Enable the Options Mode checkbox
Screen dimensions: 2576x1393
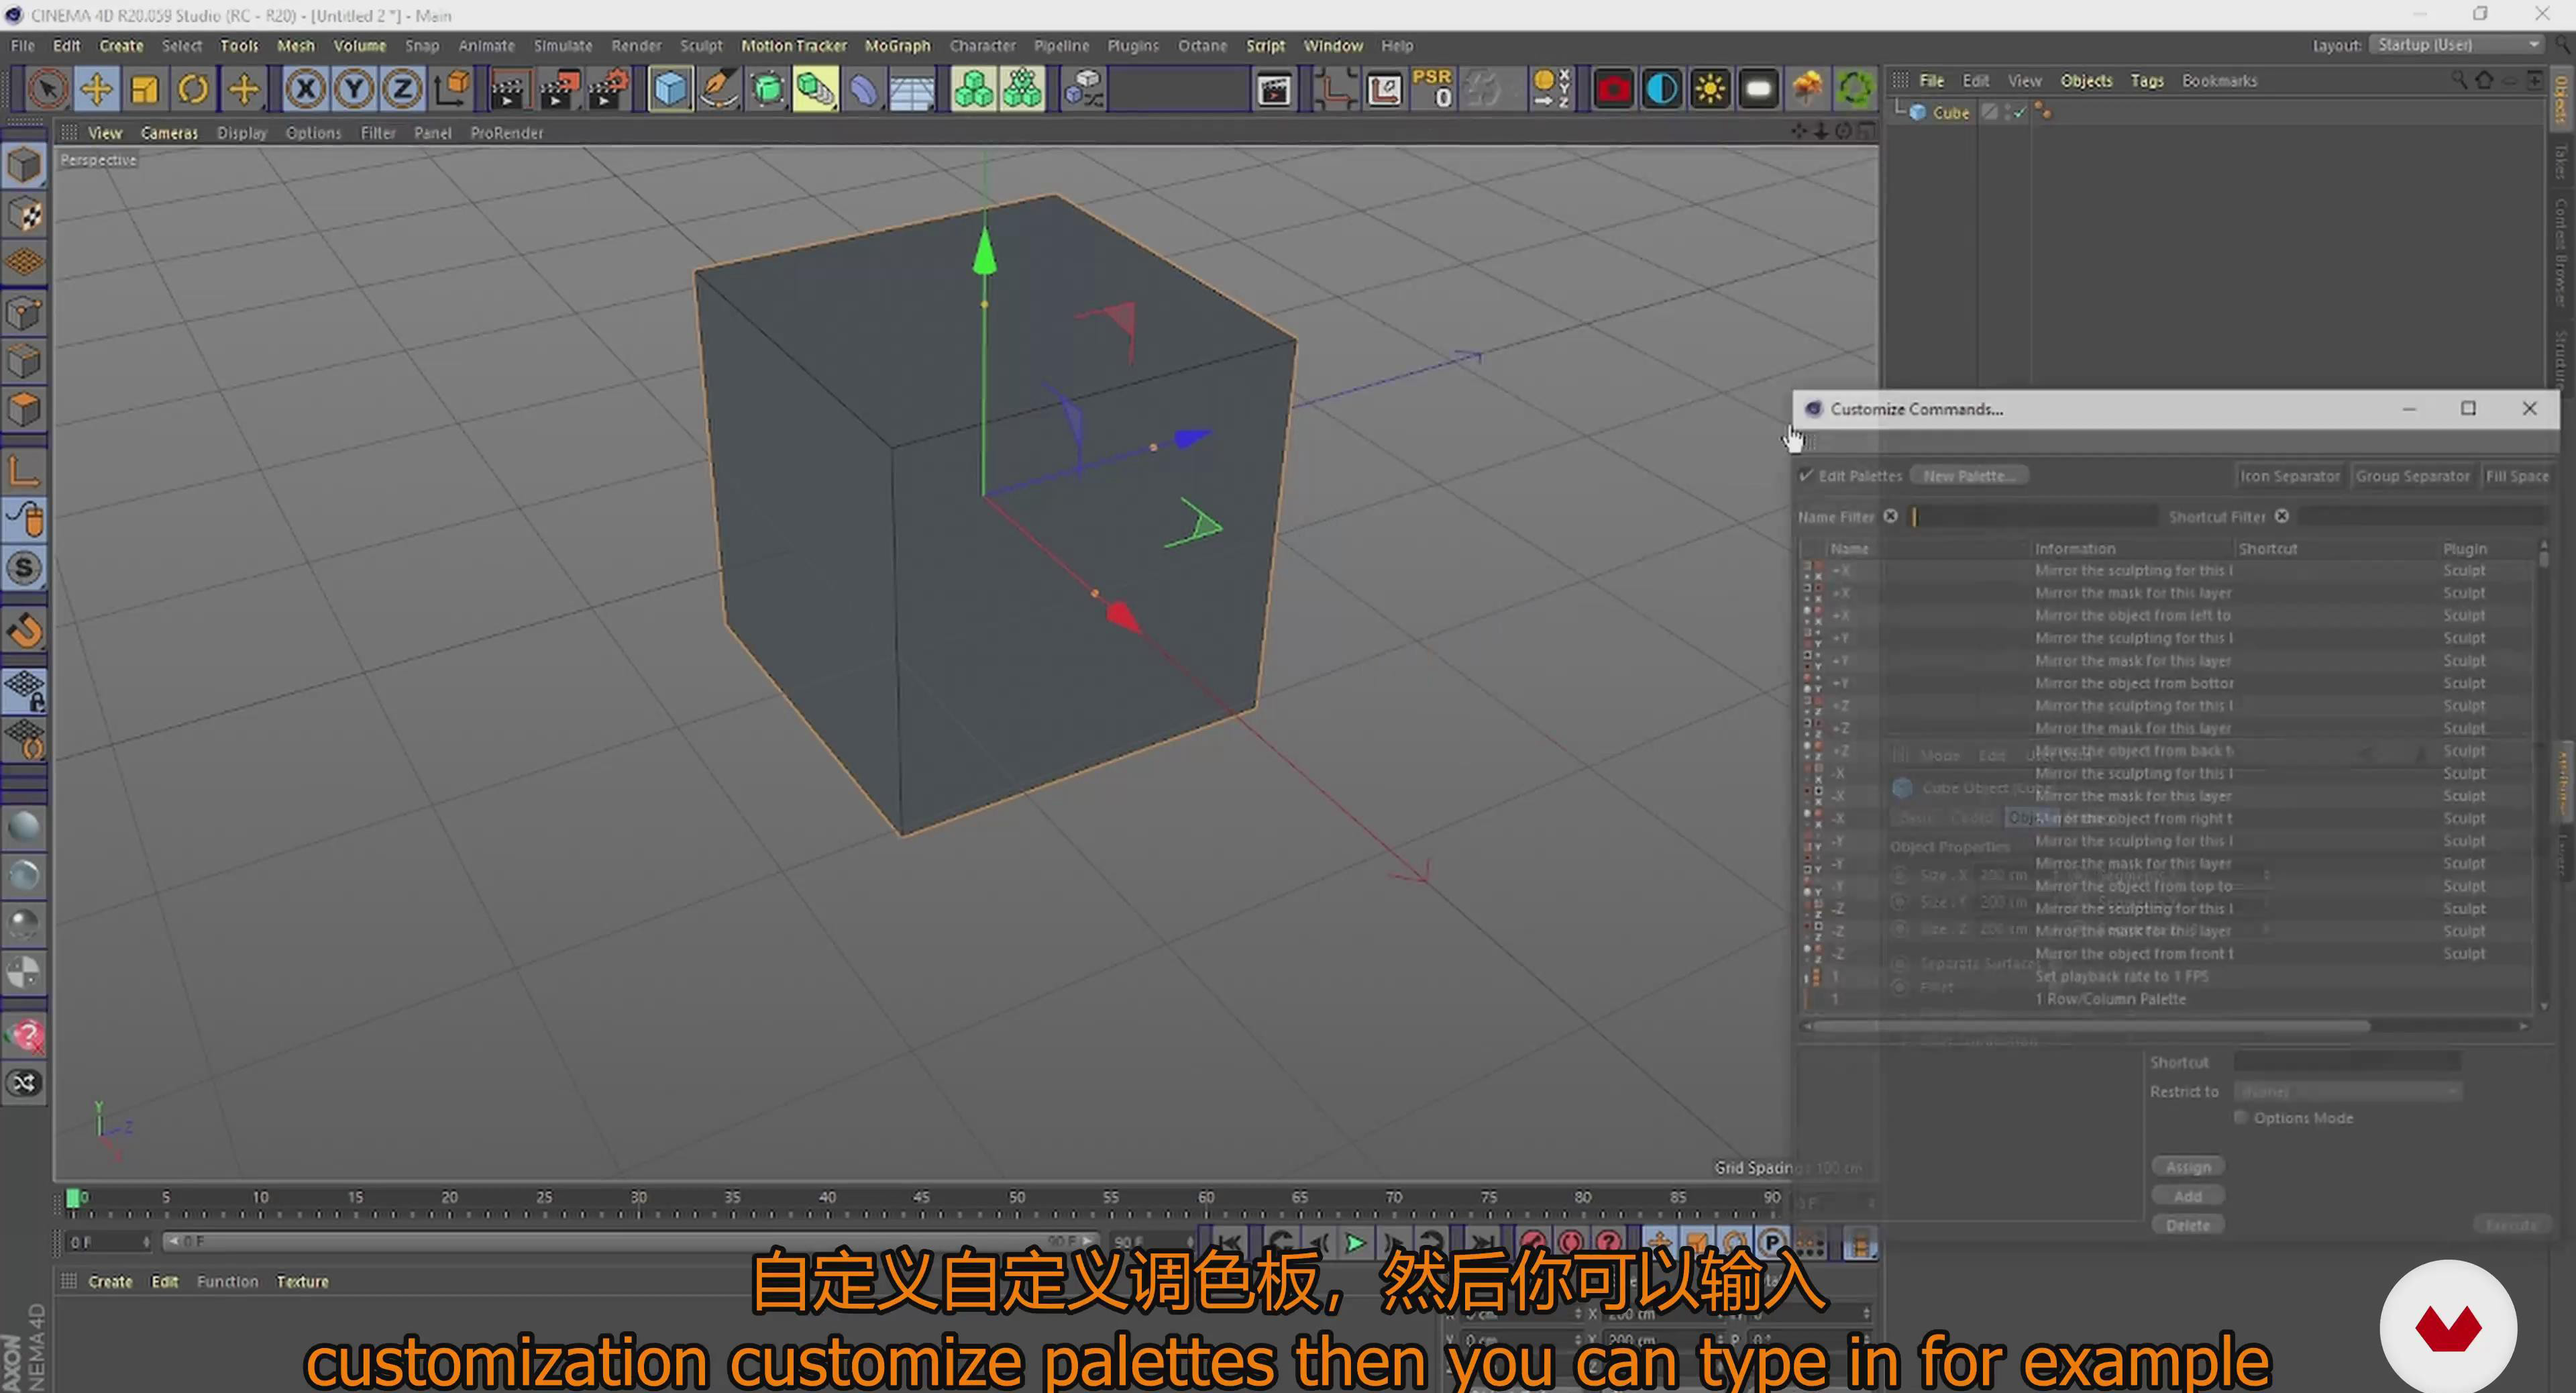click(2241, 1117)
